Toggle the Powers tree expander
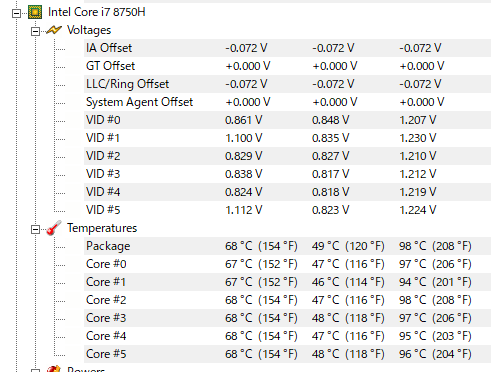The width and height of the screenshot is (491, 372). 35,370
